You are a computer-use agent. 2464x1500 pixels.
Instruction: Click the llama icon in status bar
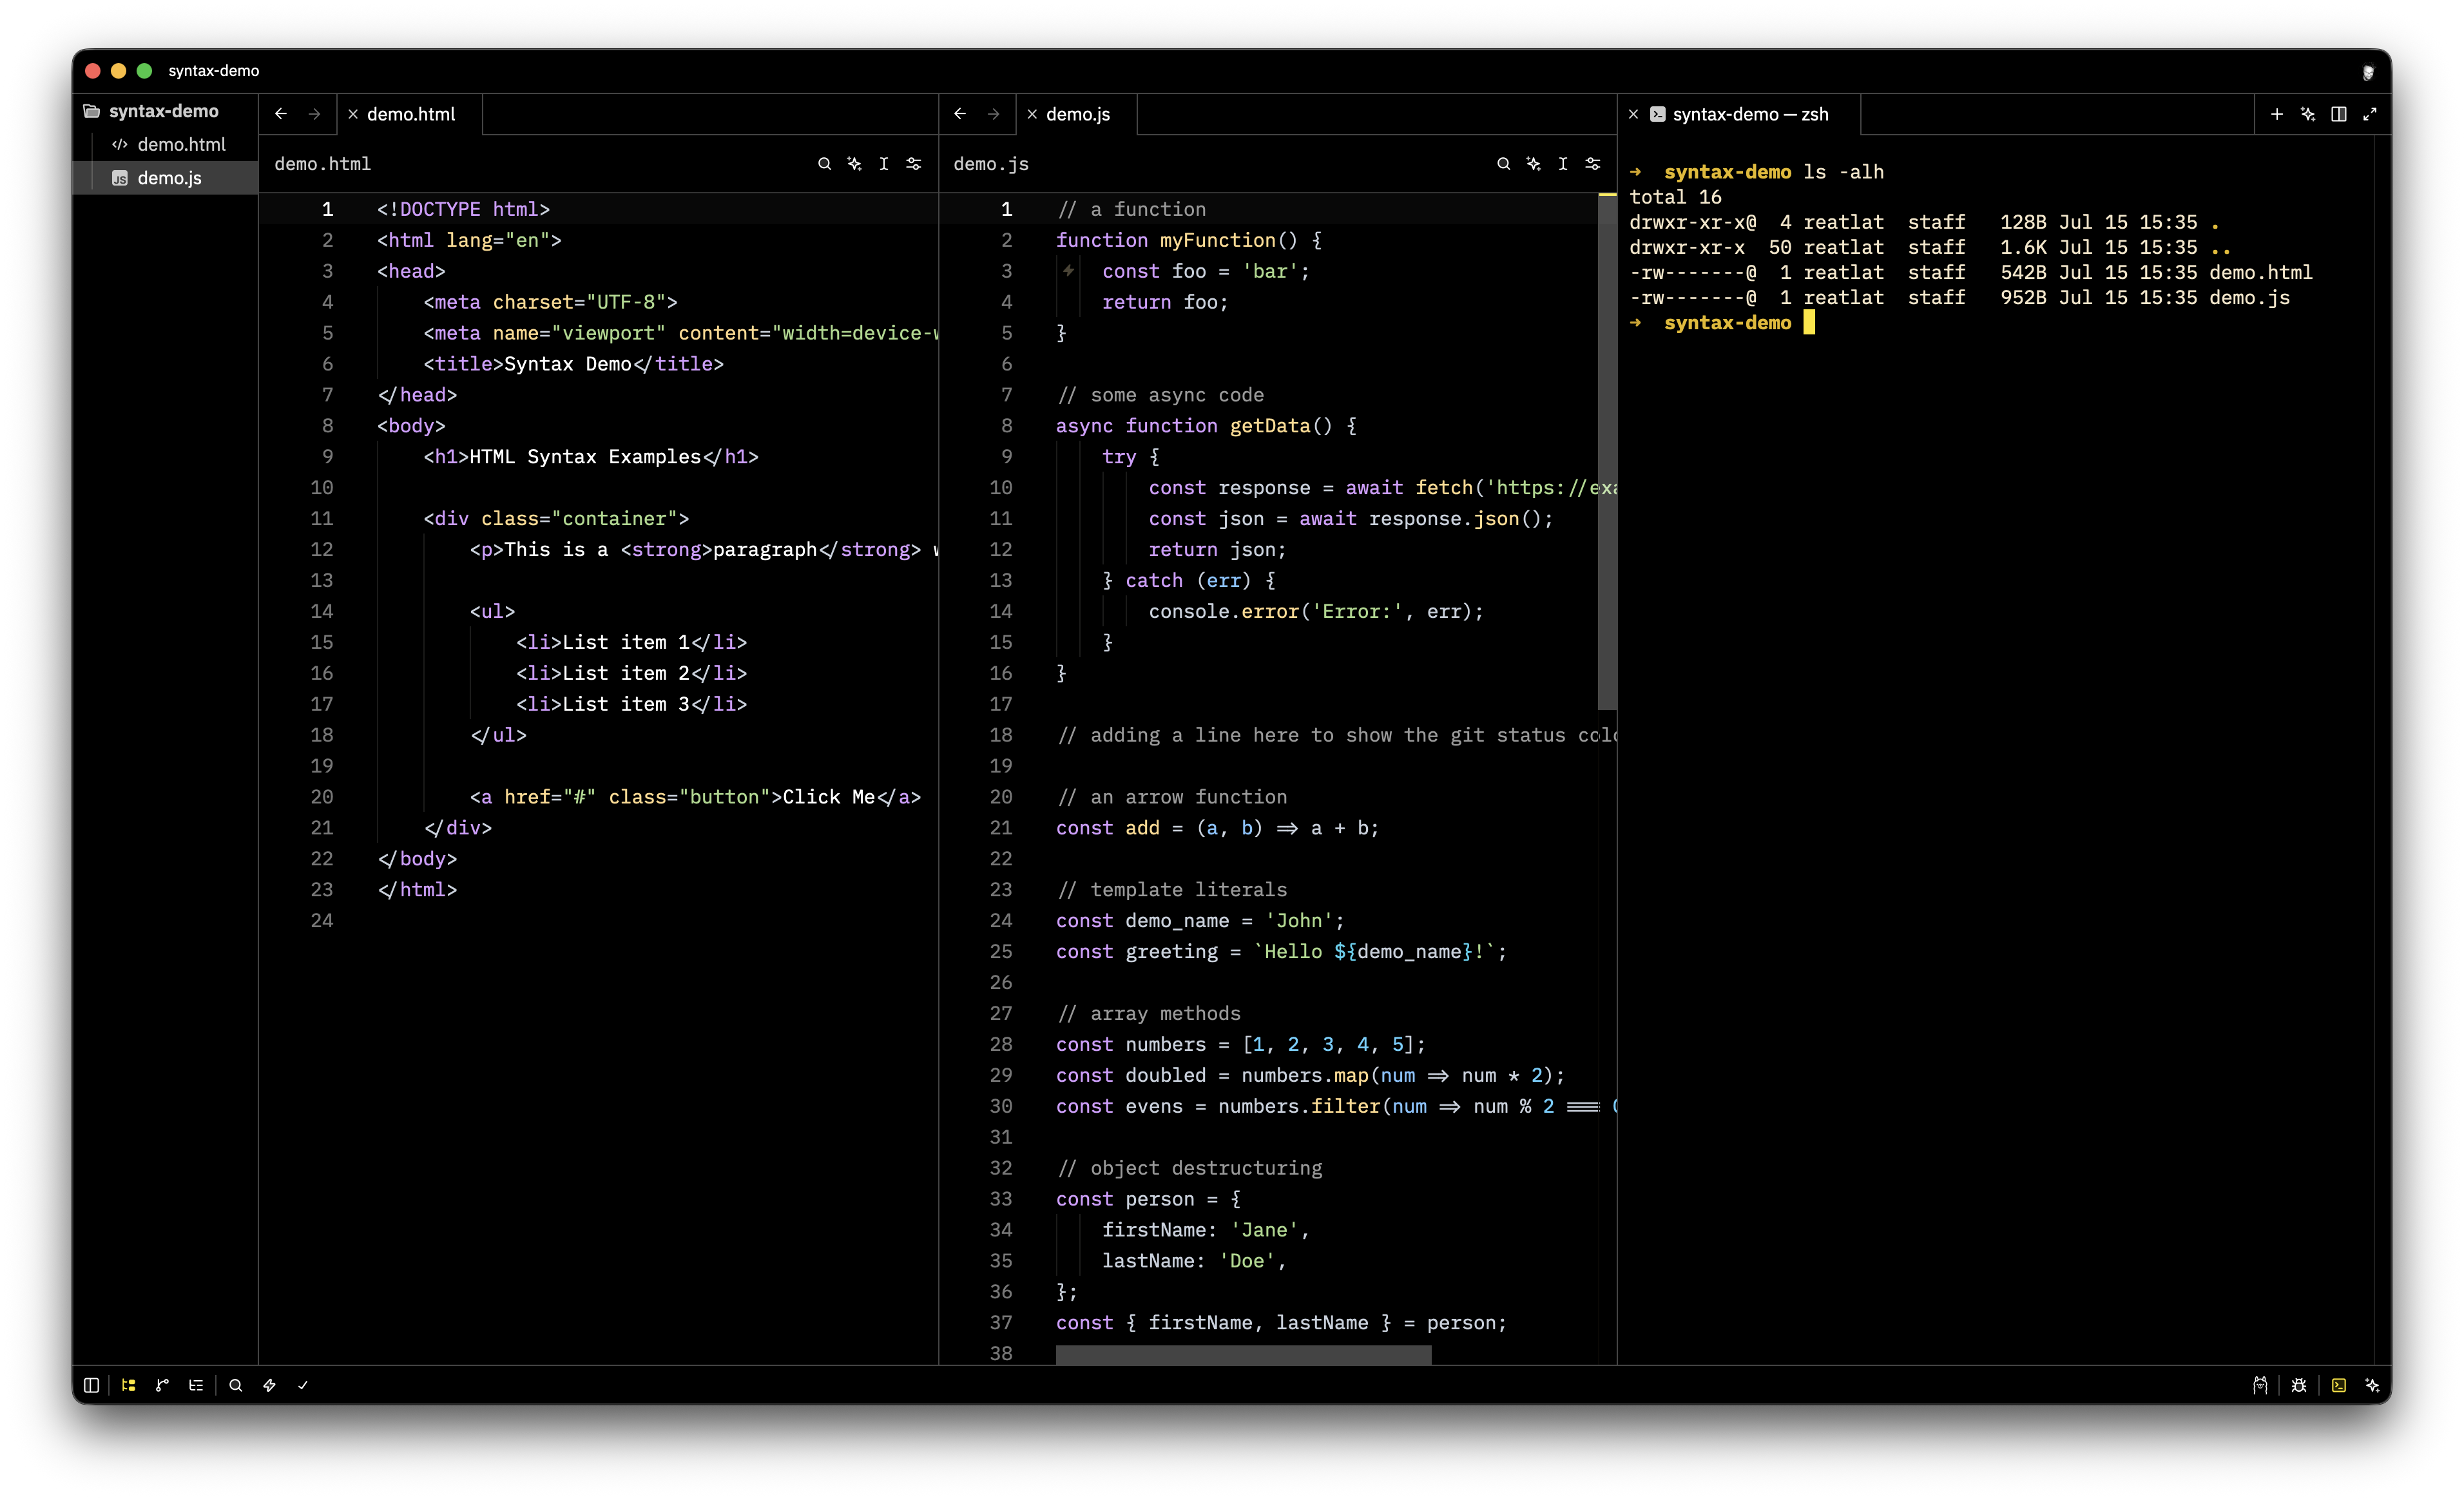[x=2260, y=1385]
